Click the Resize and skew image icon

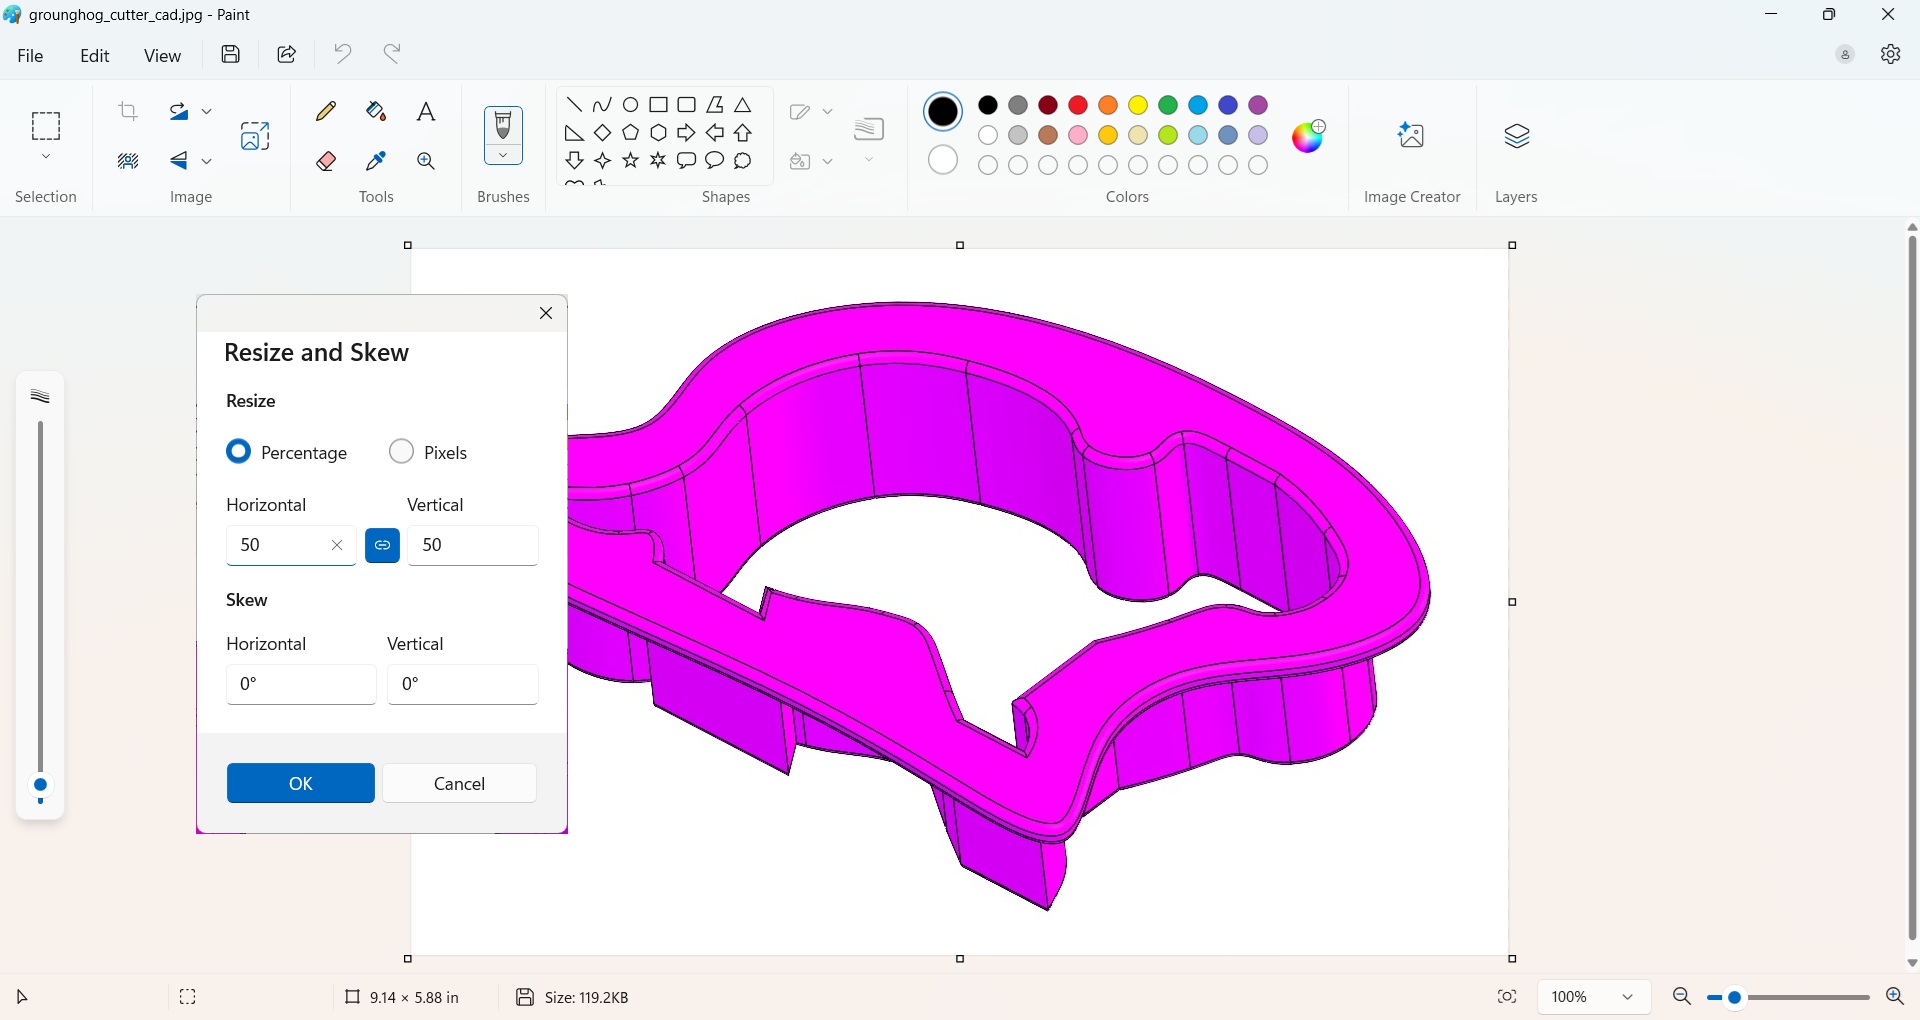255,136
